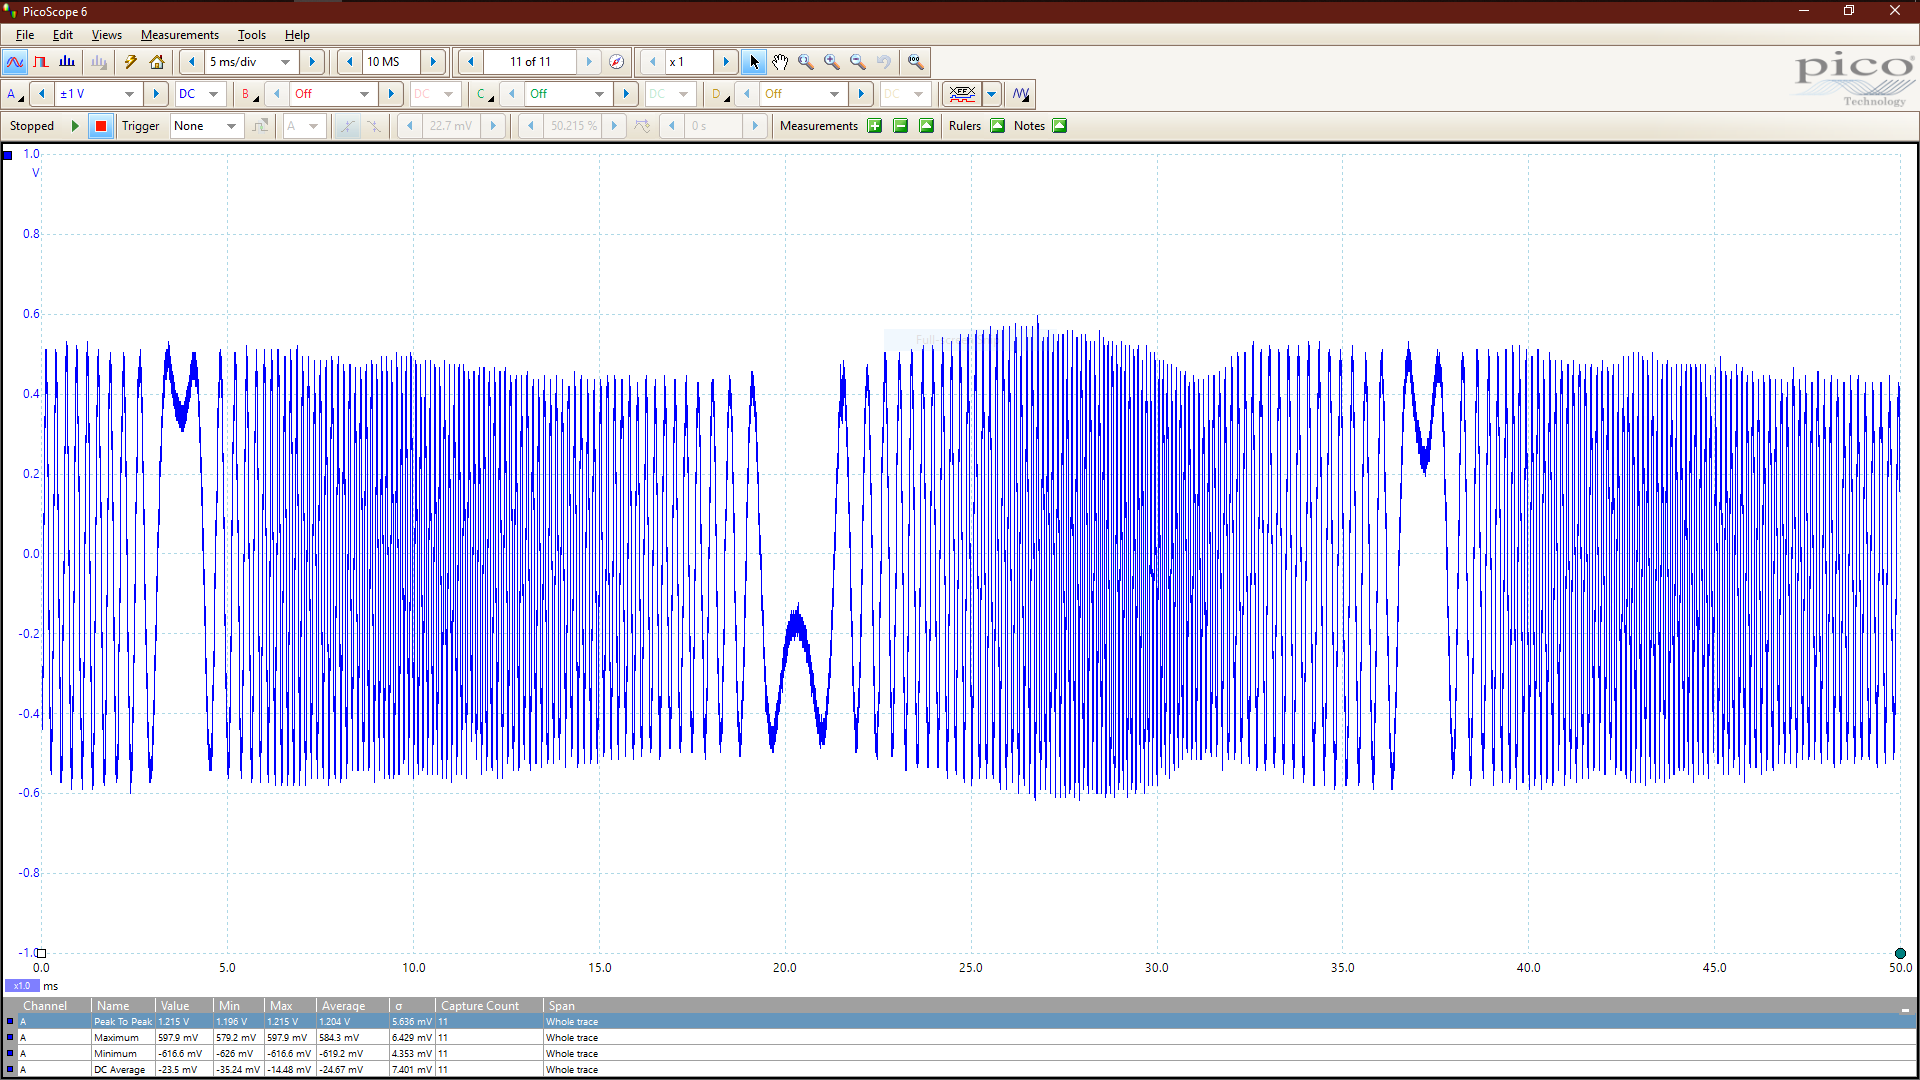Toggle the Rulers legend button
The image size is (1920, 1080).
(997, 126)
